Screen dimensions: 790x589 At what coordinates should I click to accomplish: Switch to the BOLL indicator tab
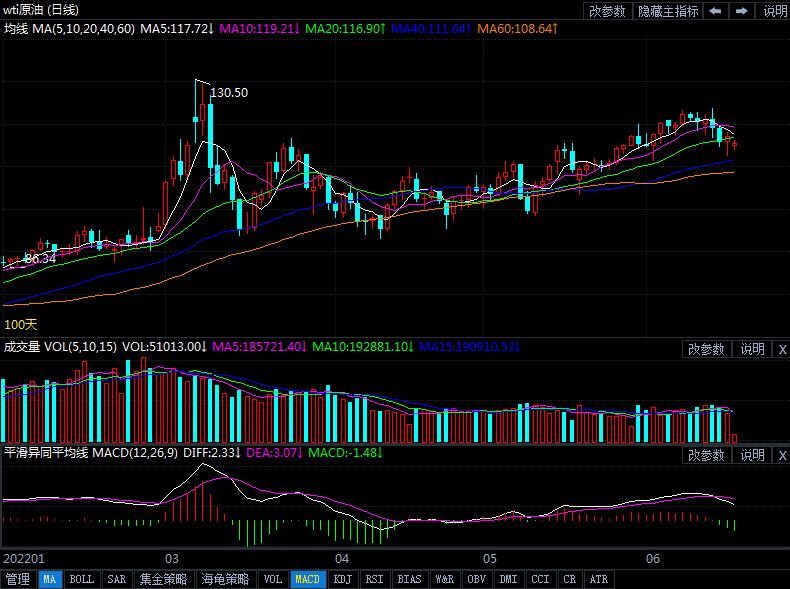[x=82, y=579]
